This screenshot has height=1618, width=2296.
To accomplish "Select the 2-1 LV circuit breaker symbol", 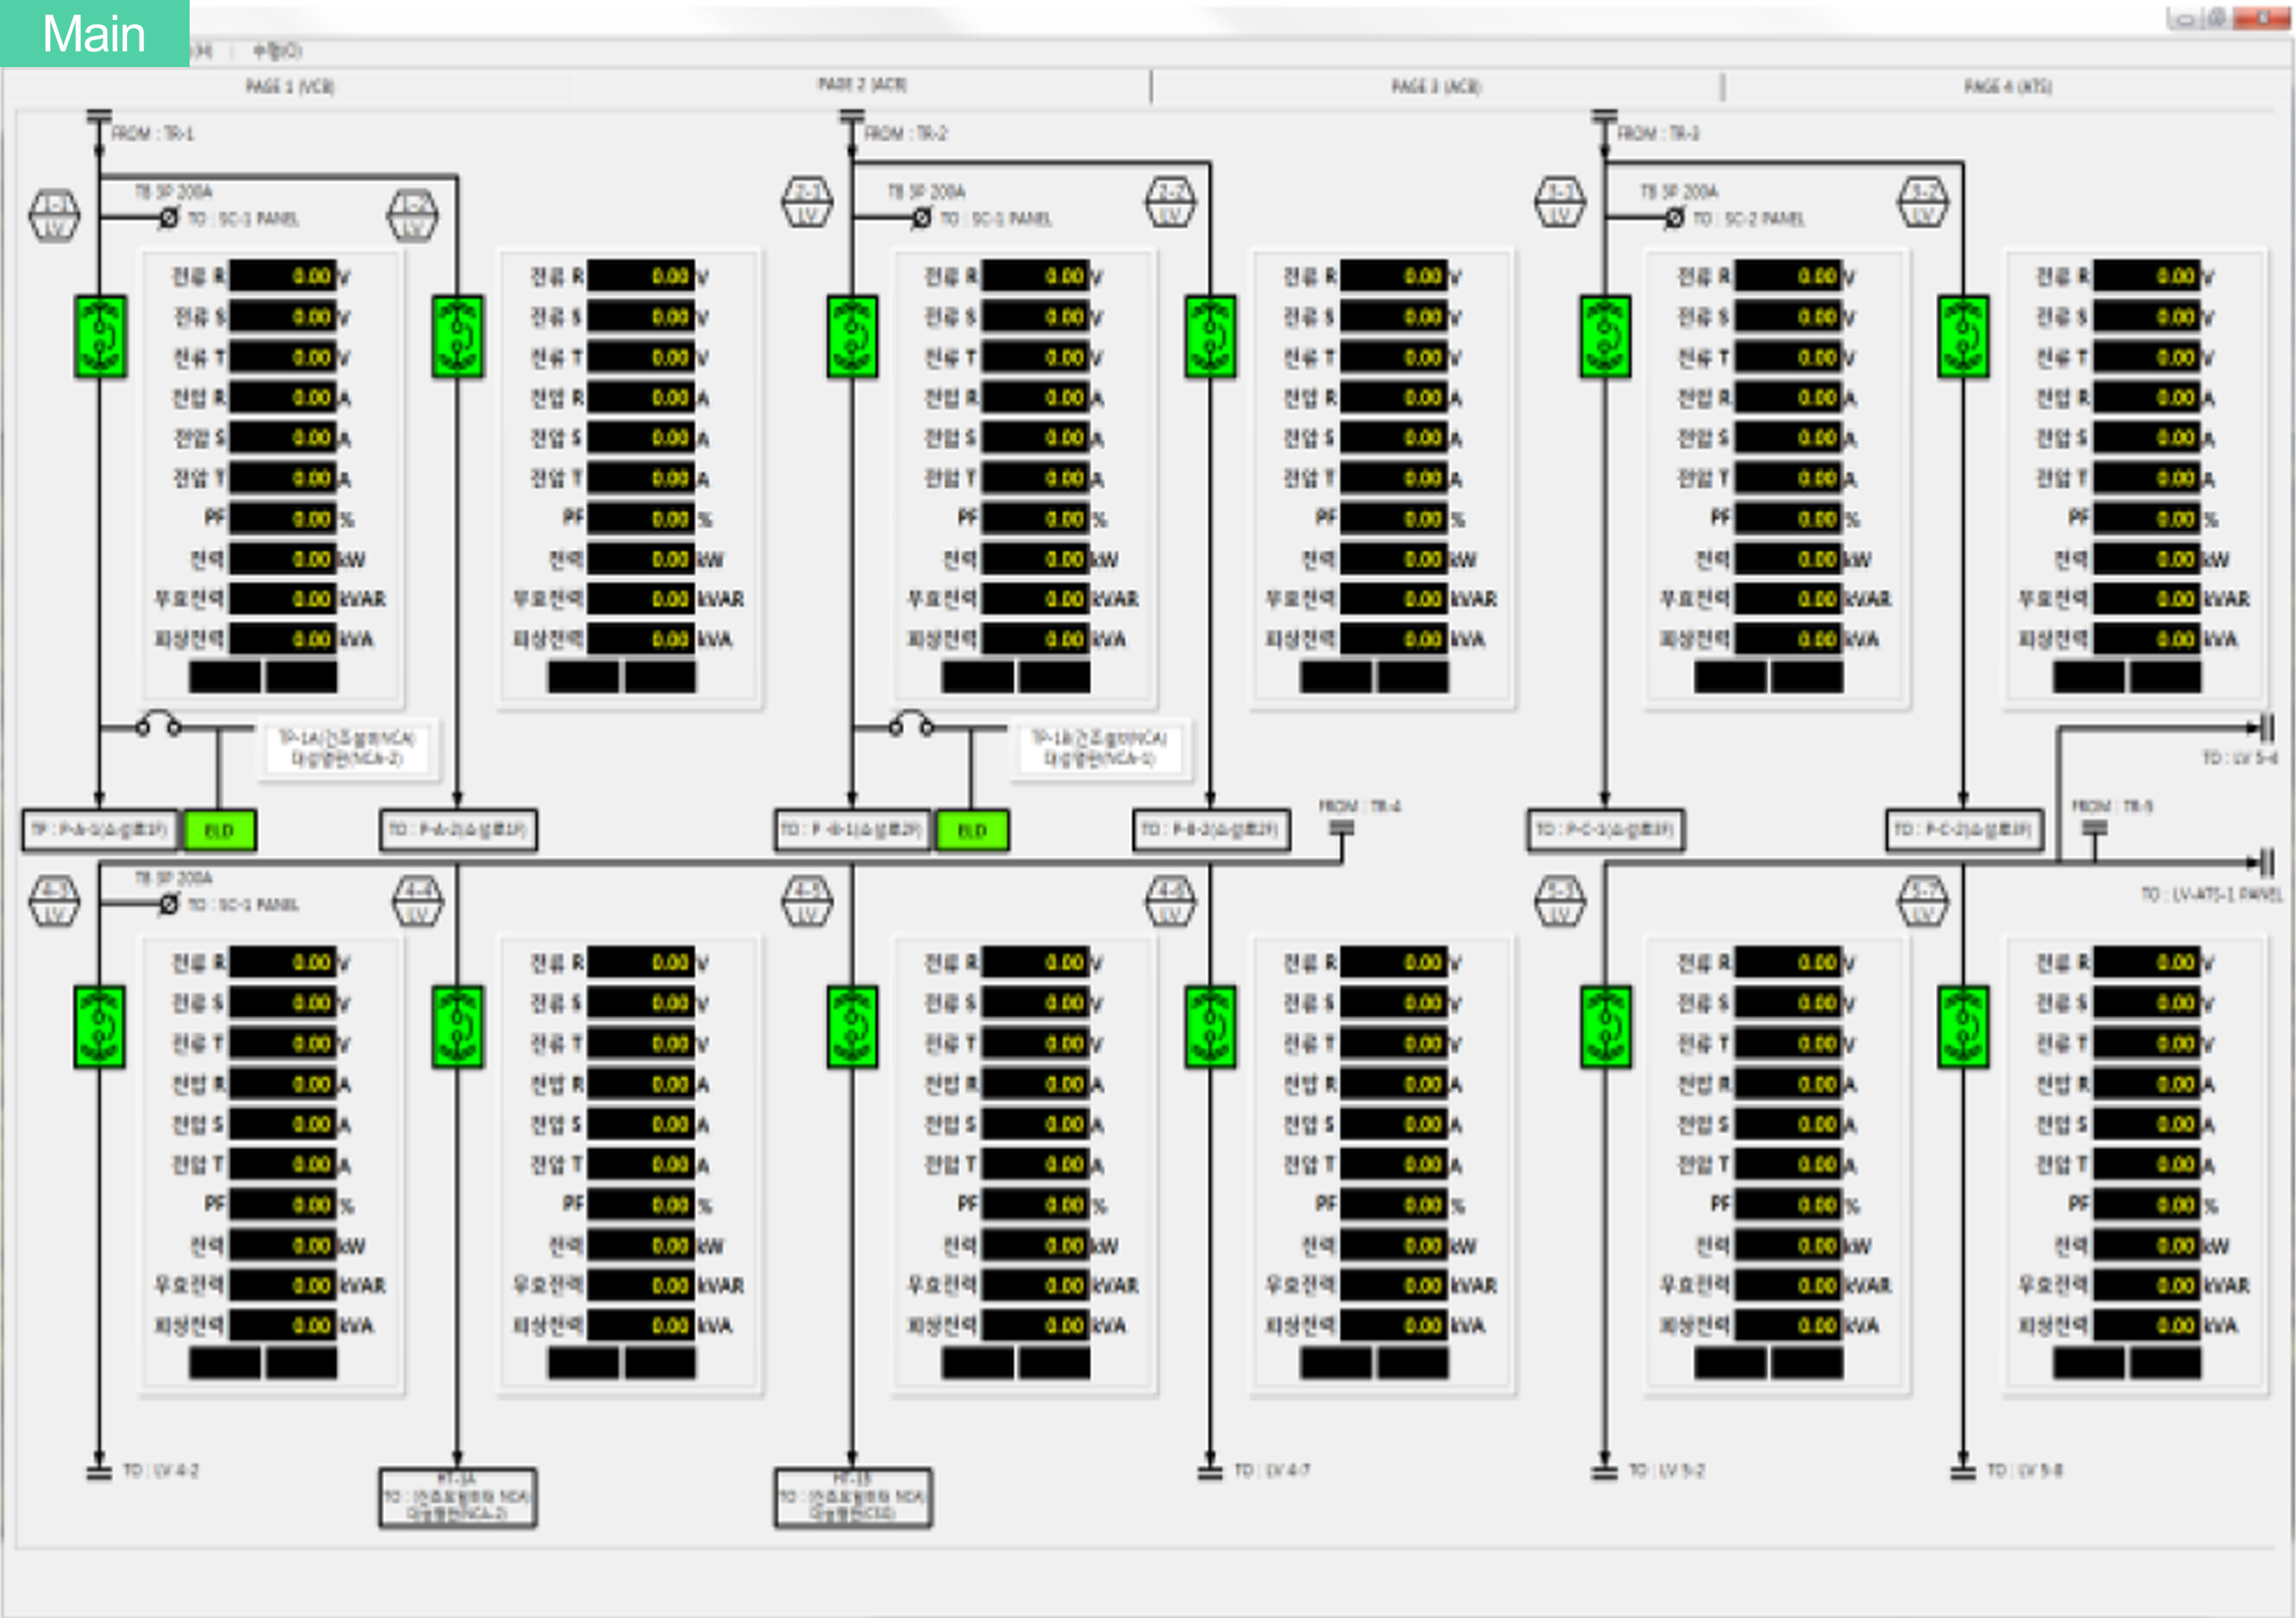I will pyautogui.click(x=852, y=337).
